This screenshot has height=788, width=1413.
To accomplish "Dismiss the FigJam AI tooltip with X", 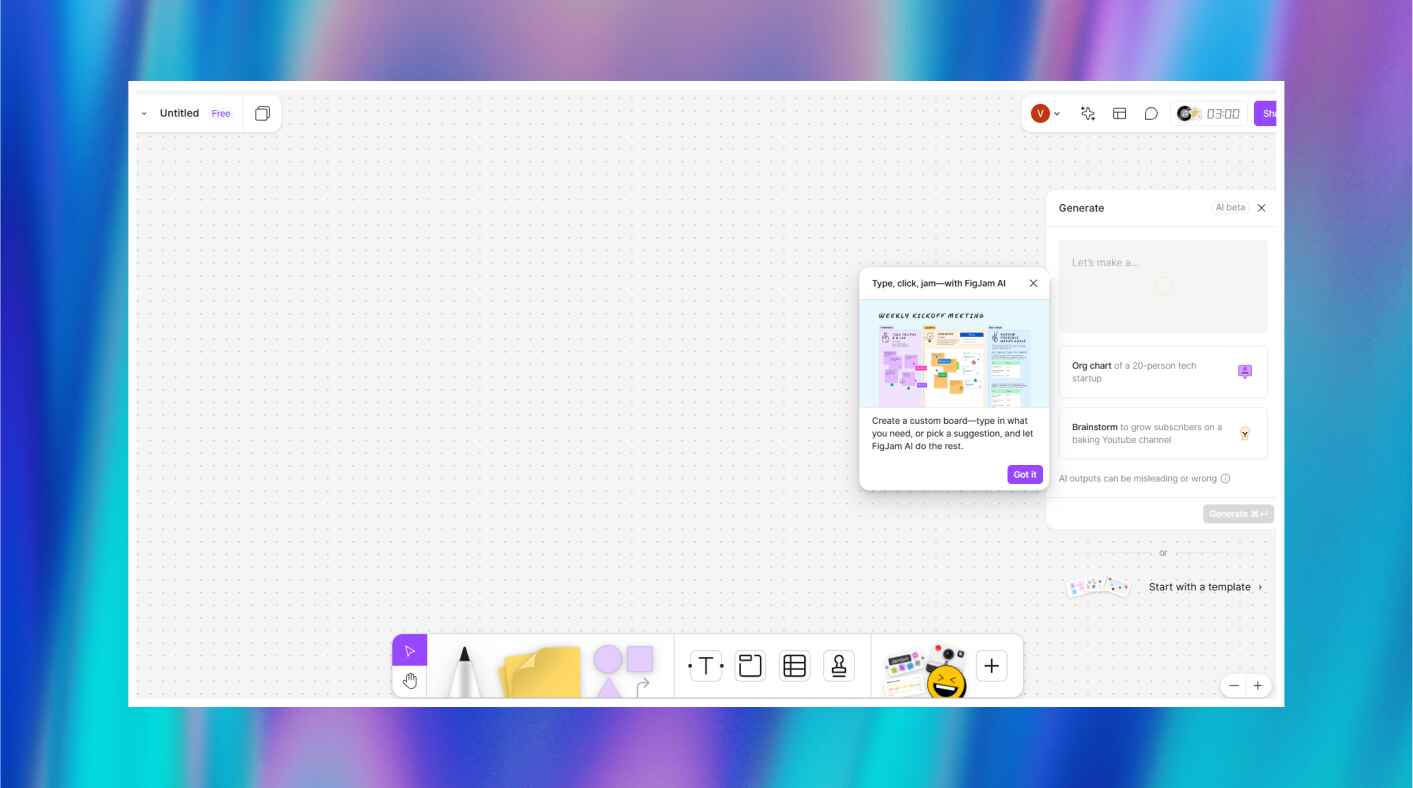I will (1033, 283).
